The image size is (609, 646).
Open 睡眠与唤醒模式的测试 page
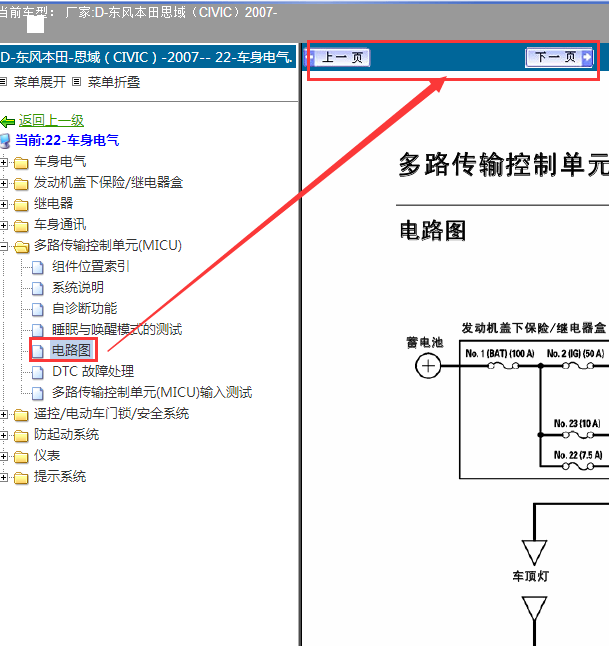click(117, 330)
